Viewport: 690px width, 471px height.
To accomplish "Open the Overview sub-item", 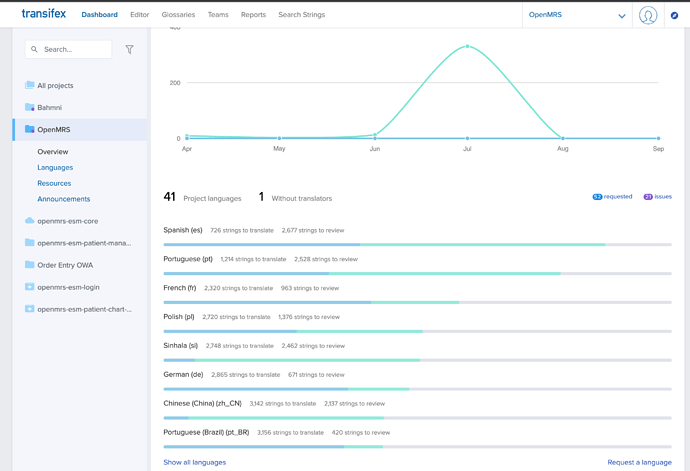I will (53, 151).
